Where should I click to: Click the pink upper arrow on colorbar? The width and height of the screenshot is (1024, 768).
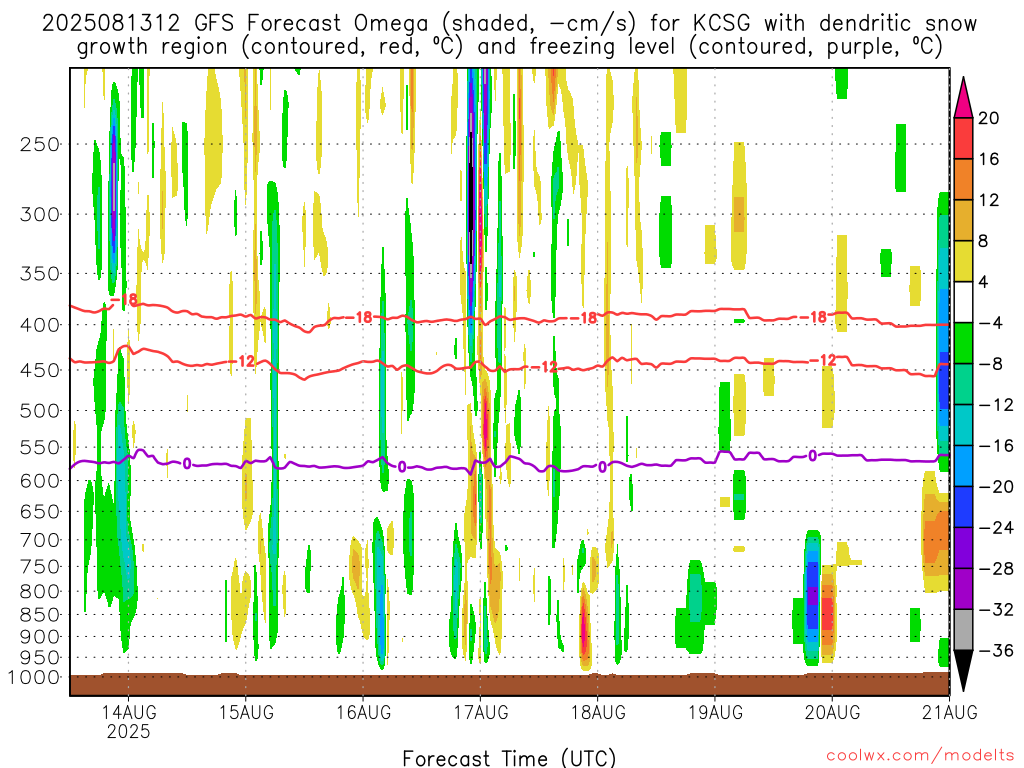pyautogui.click(x=963, y=97)
